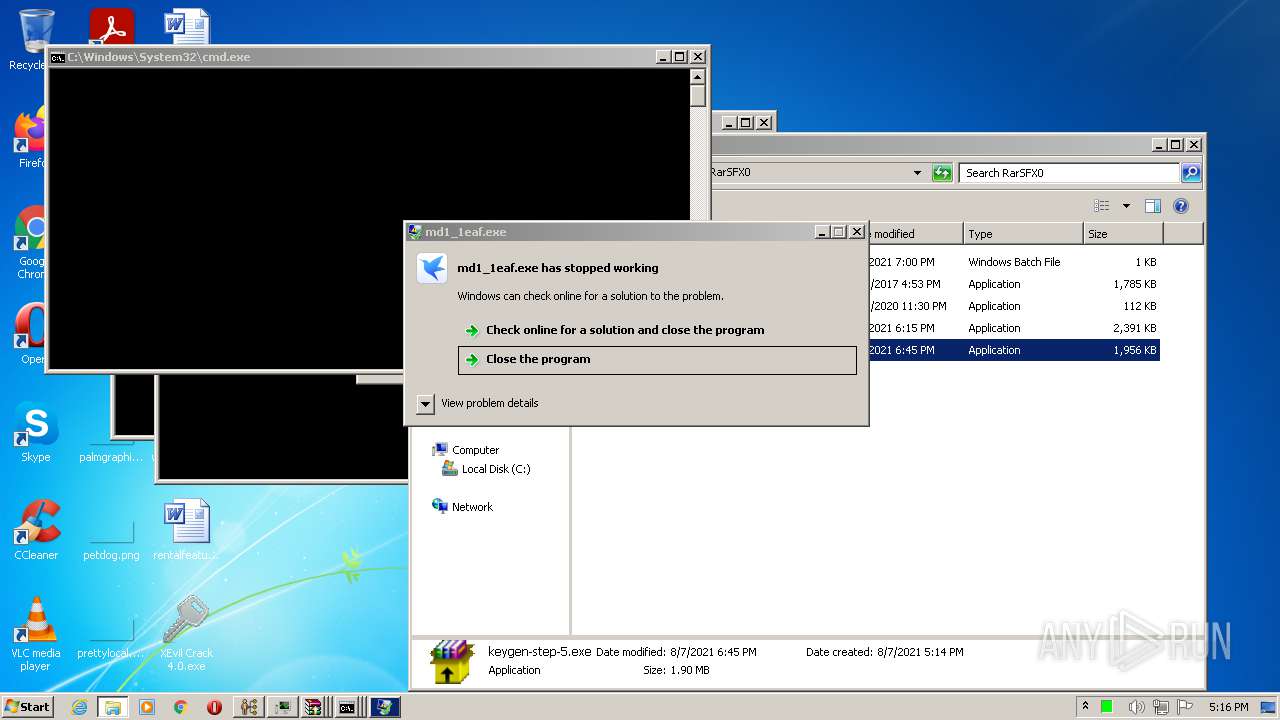
Task: Click the Search RarSFX0 input field
Action: click(1069, 173)
